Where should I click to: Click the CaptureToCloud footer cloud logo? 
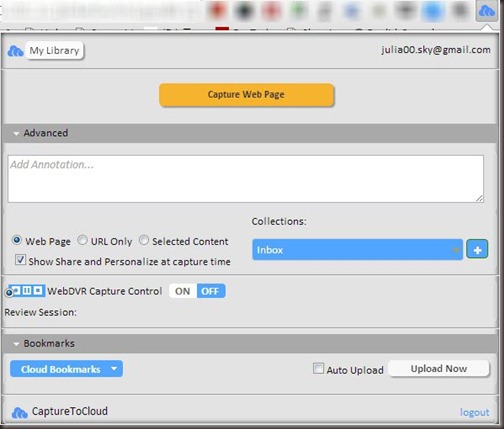tap(20, 413)
